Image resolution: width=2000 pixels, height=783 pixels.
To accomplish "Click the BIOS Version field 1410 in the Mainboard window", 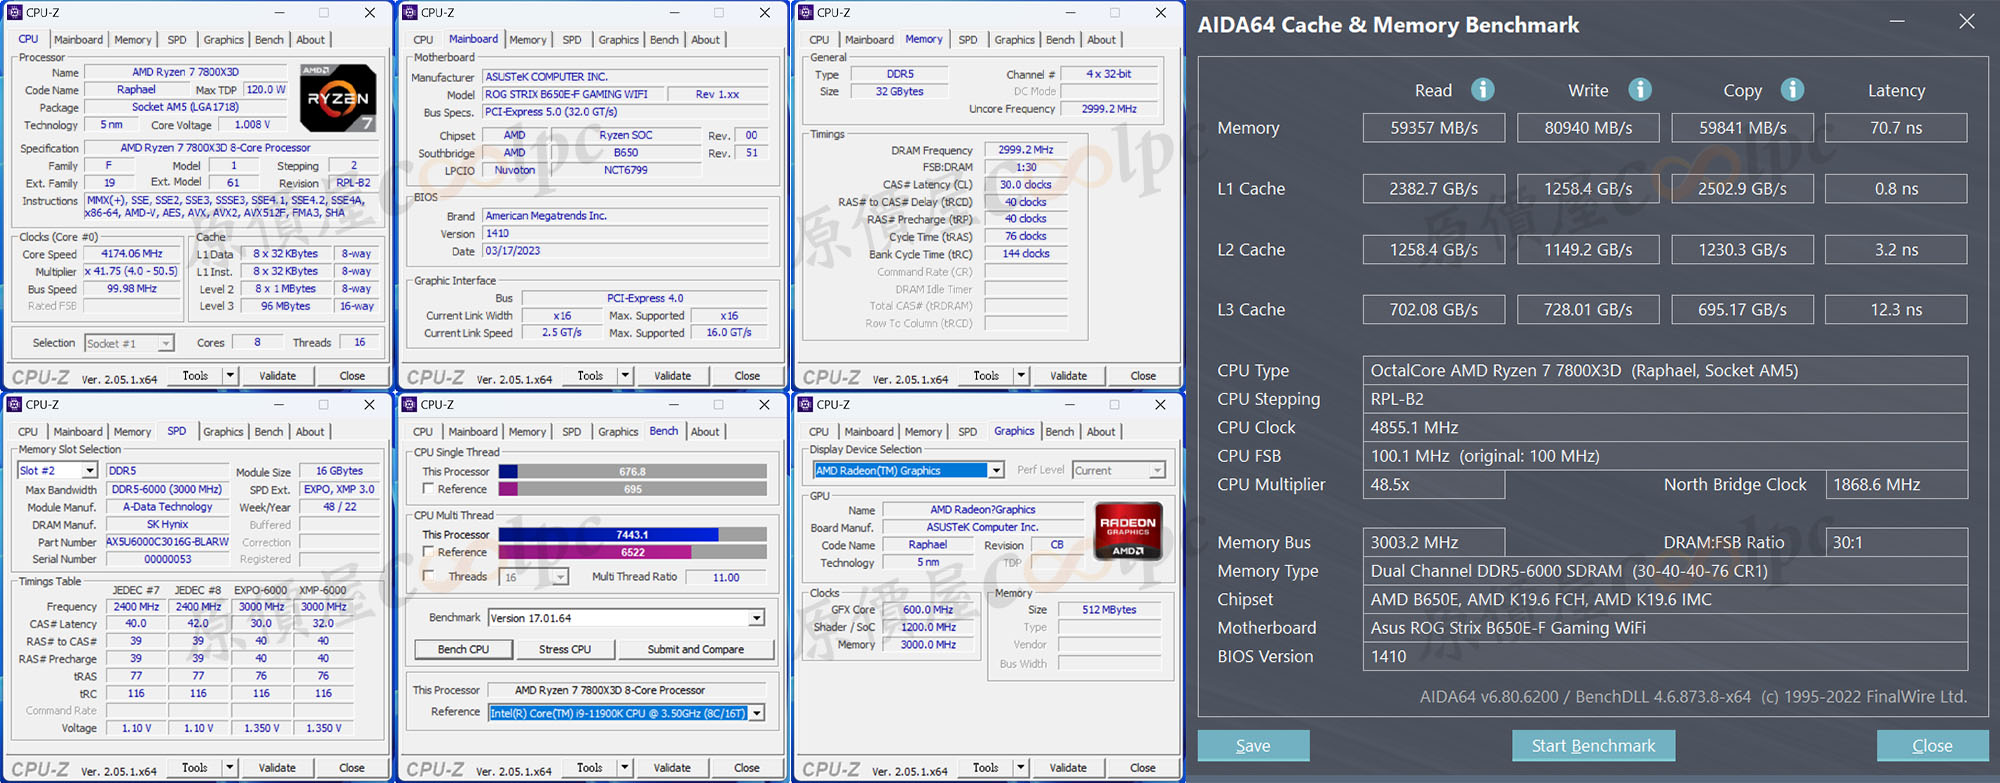I will (625, 234).
